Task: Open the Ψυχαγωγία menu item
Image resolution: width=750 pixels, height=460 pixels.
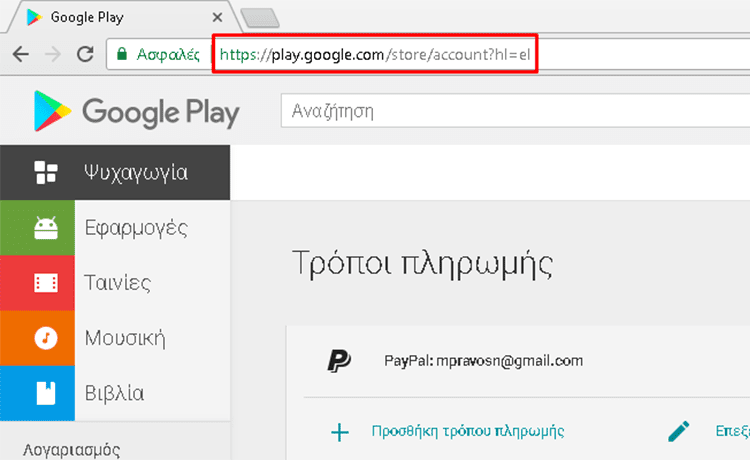Action: [115, 173]
